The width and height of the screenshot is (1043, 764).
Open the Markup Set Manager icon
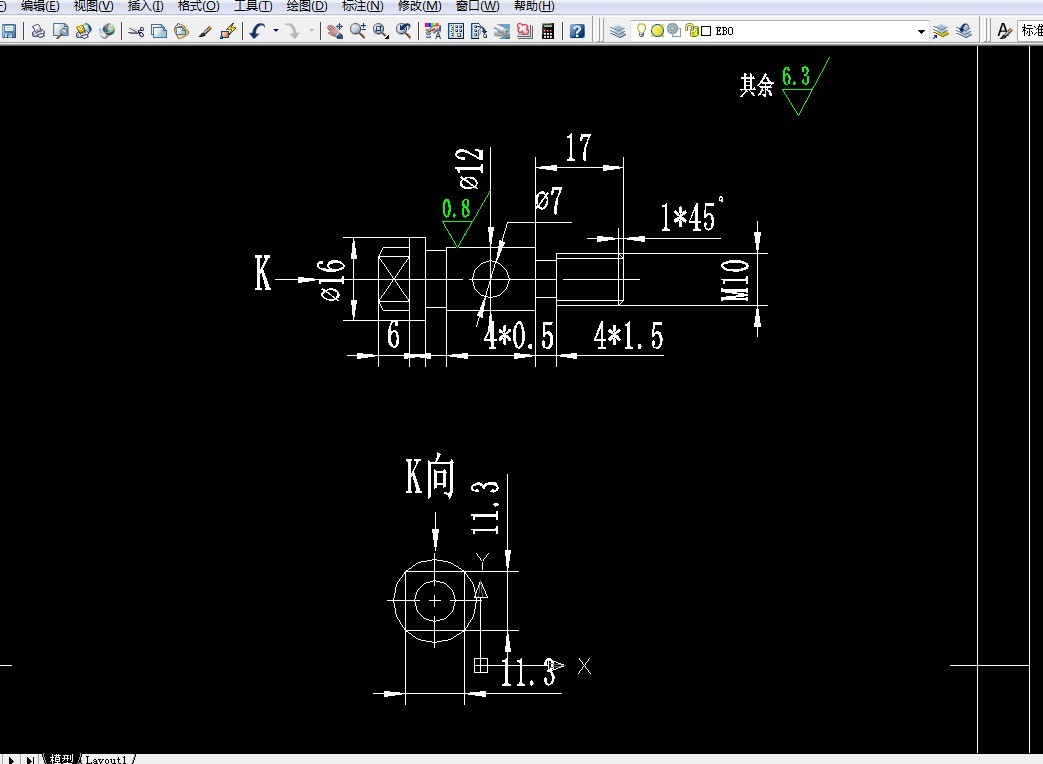coord(525,31)
